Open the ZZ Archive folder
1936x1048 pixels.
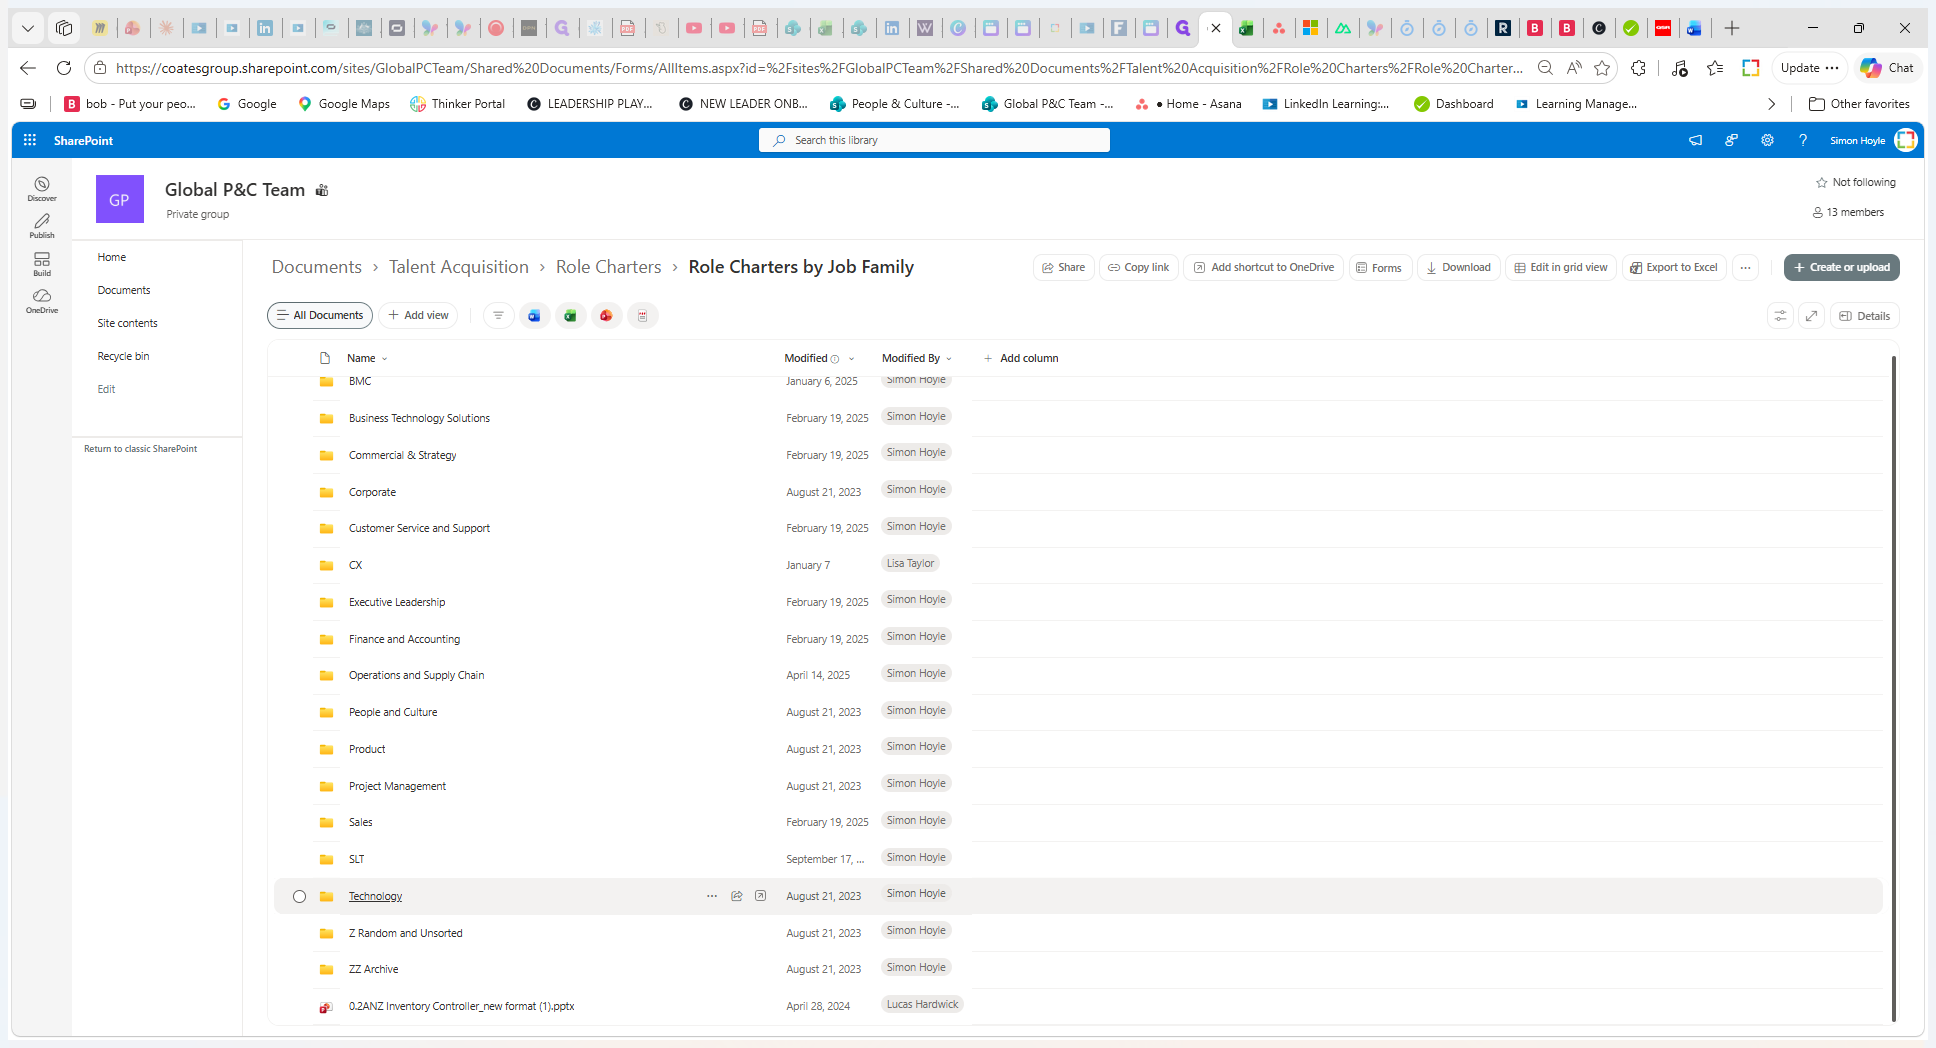point(373,969)
